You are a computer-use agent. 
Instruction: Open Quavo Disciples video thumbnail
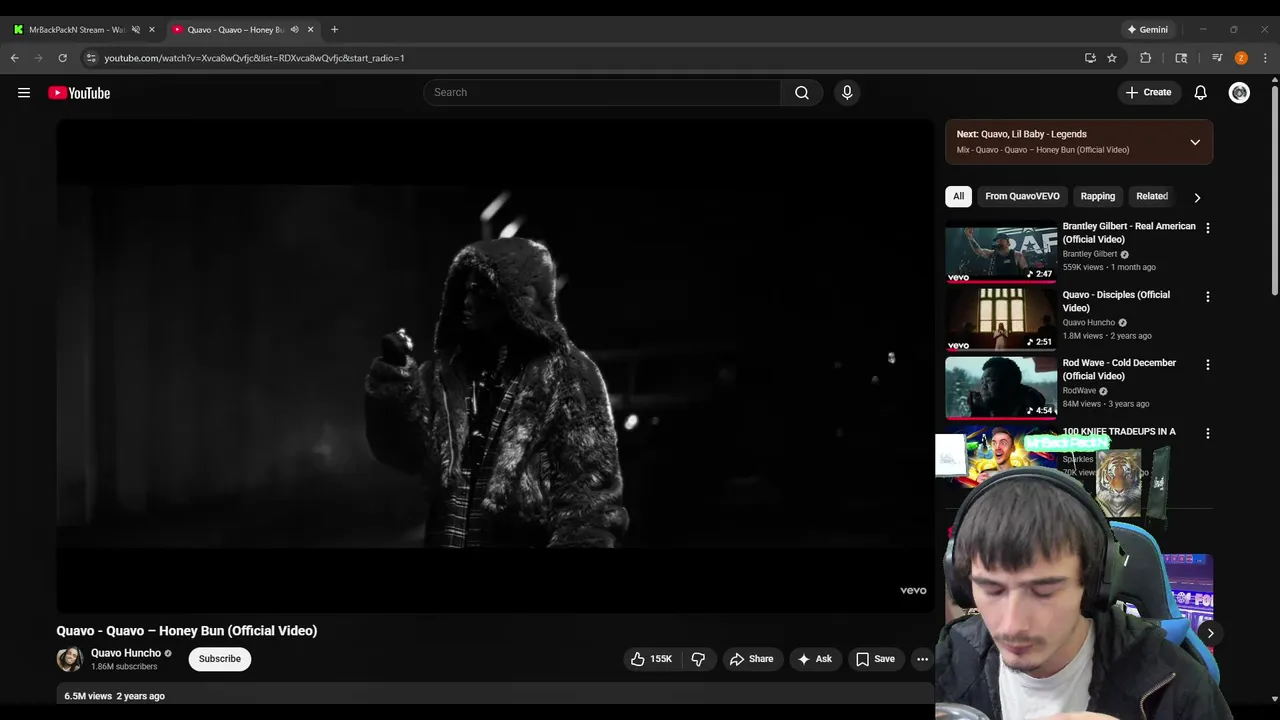tap(1001, 319)
